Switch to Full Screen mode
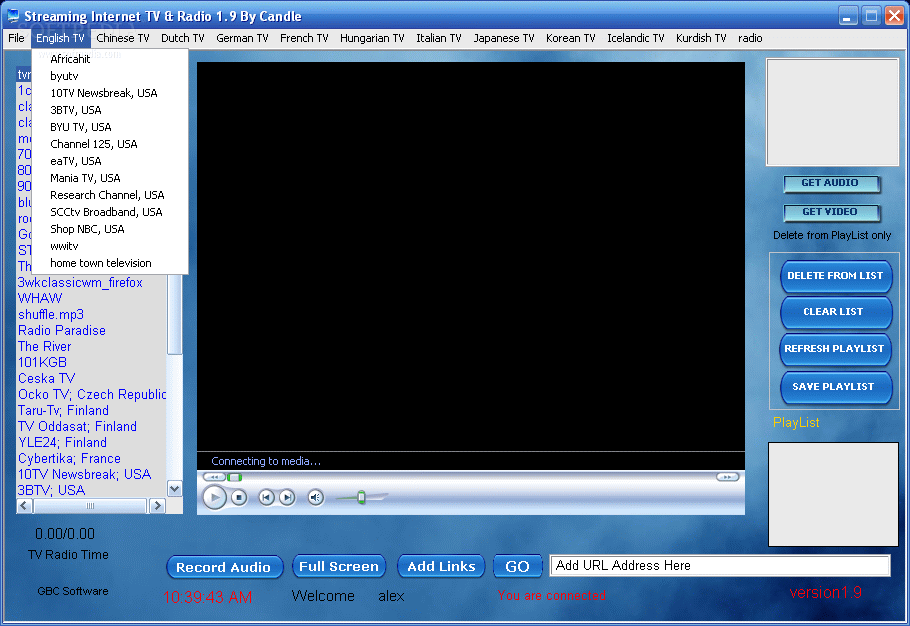The image size is (910, 626). pos(339,566)
